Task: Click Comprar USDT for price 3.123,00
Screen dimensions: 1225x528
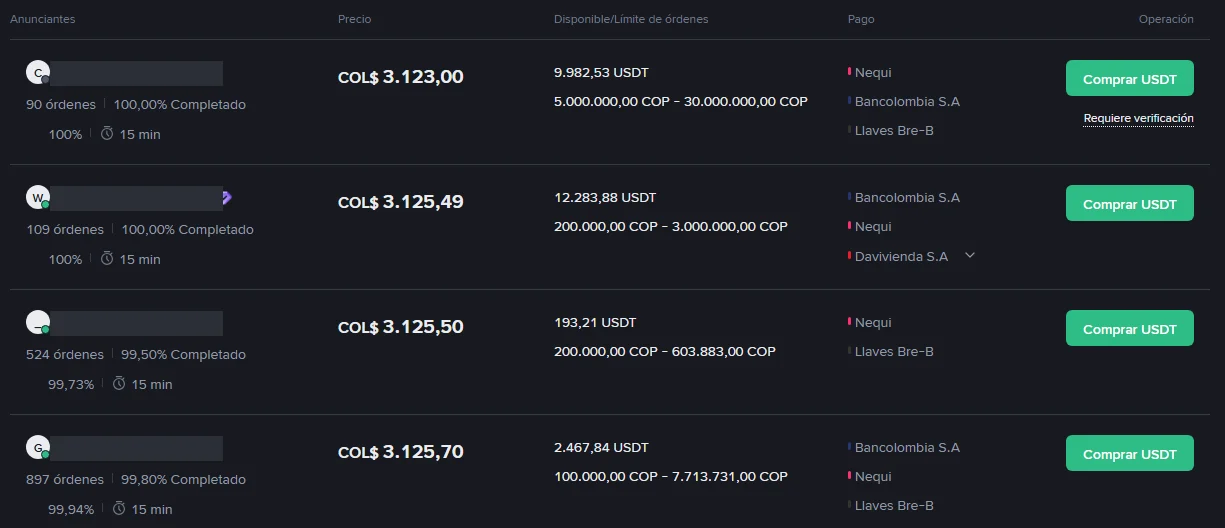Action: (x=1130, y=78)
